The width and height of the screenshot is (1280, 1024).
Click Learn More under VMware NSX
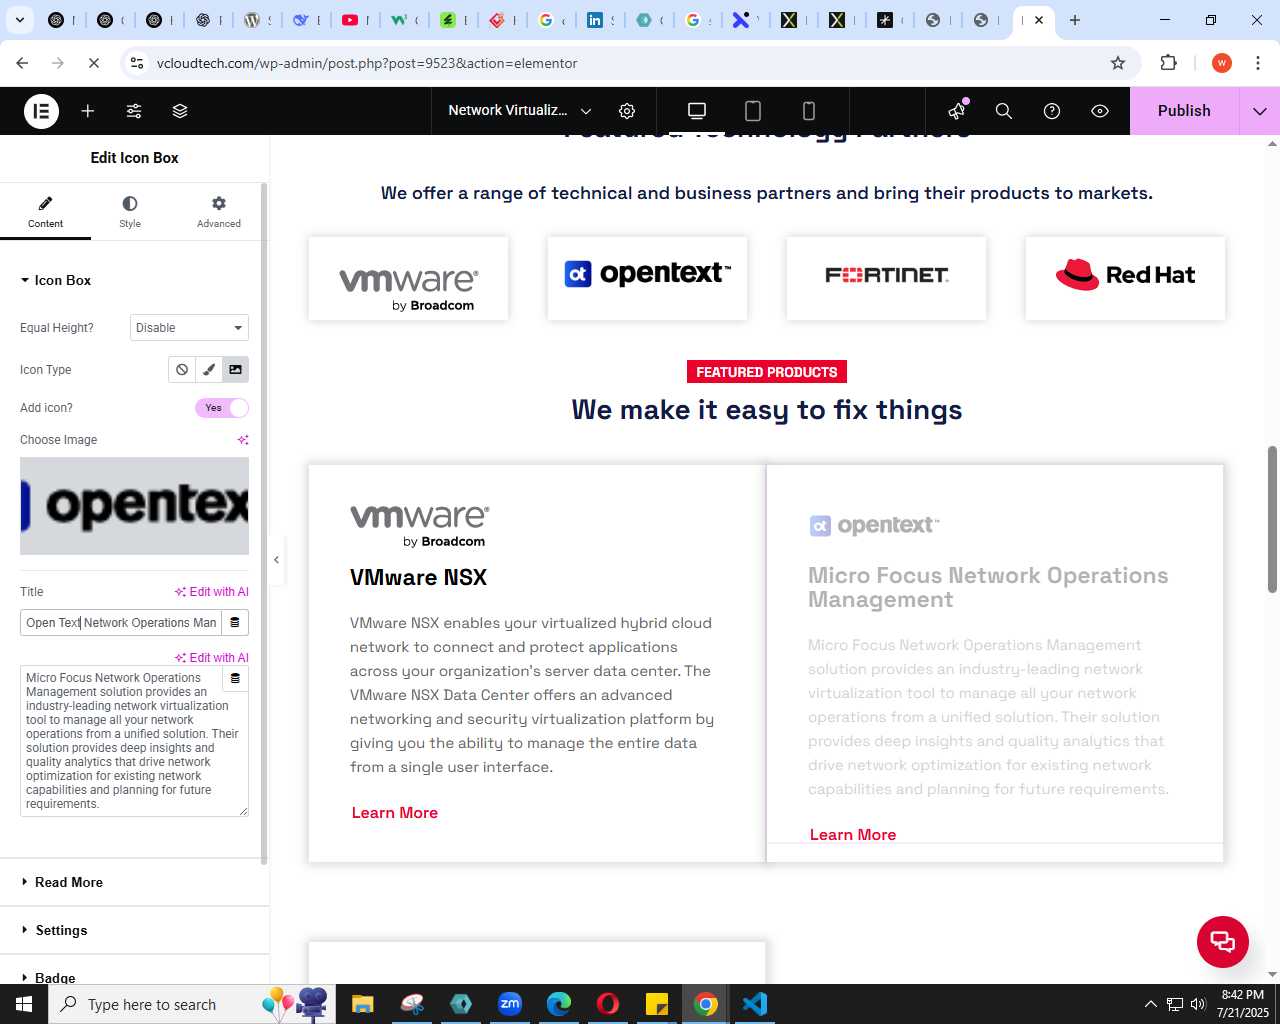pos(395,813)
